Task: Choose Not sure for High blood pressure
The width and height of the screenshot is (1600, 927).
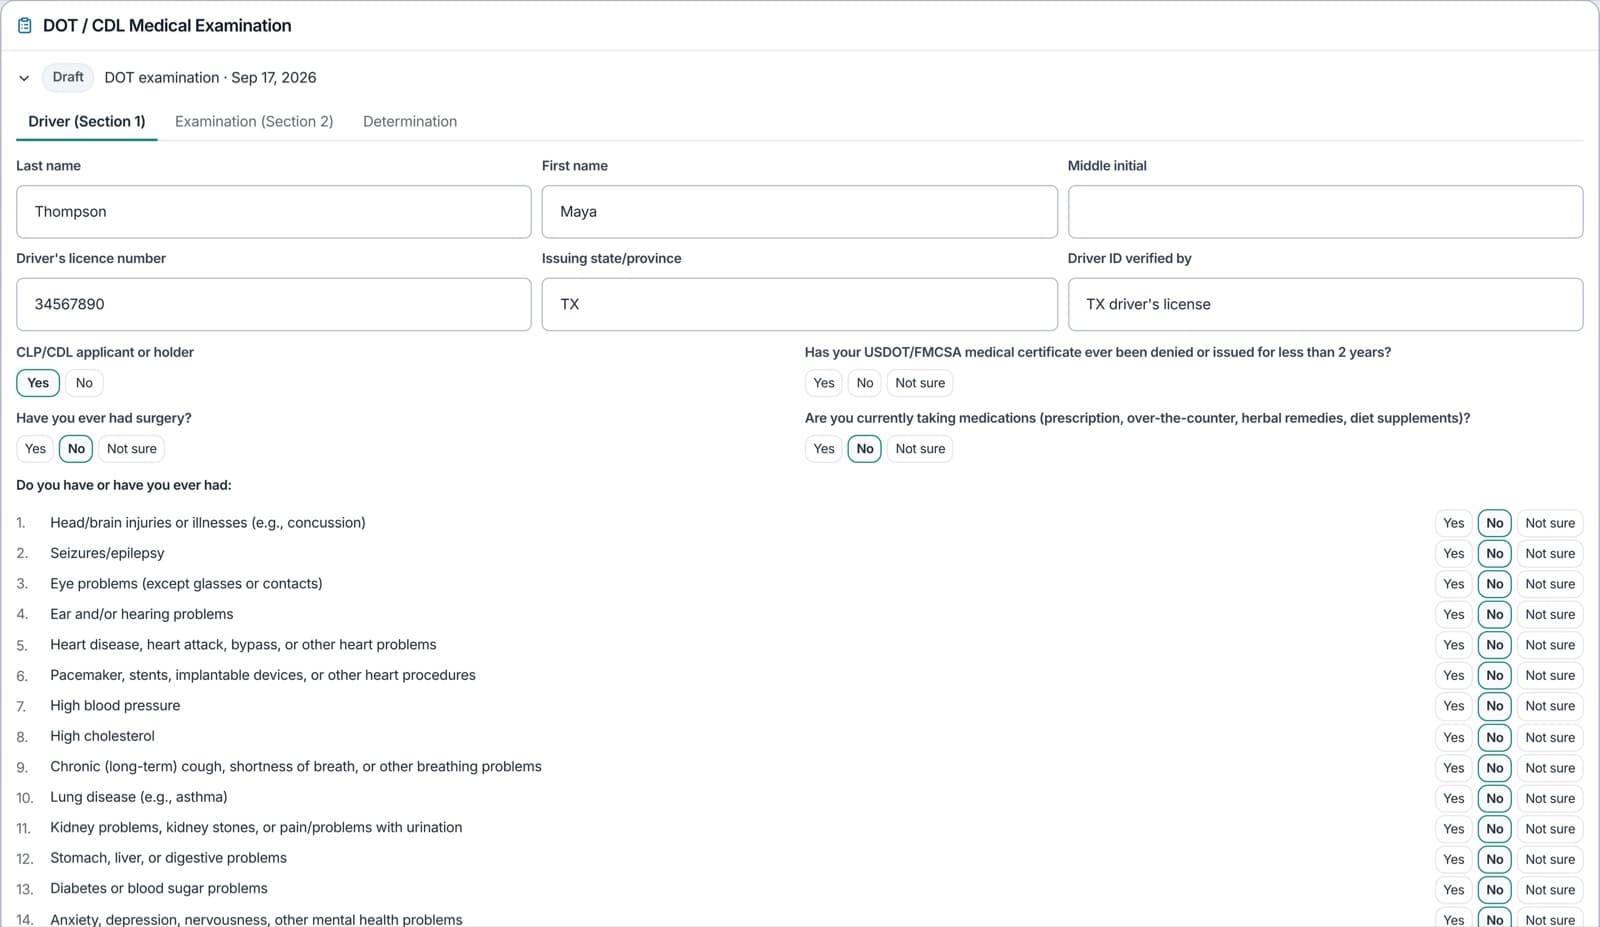Action: [x=1550, y=706]
